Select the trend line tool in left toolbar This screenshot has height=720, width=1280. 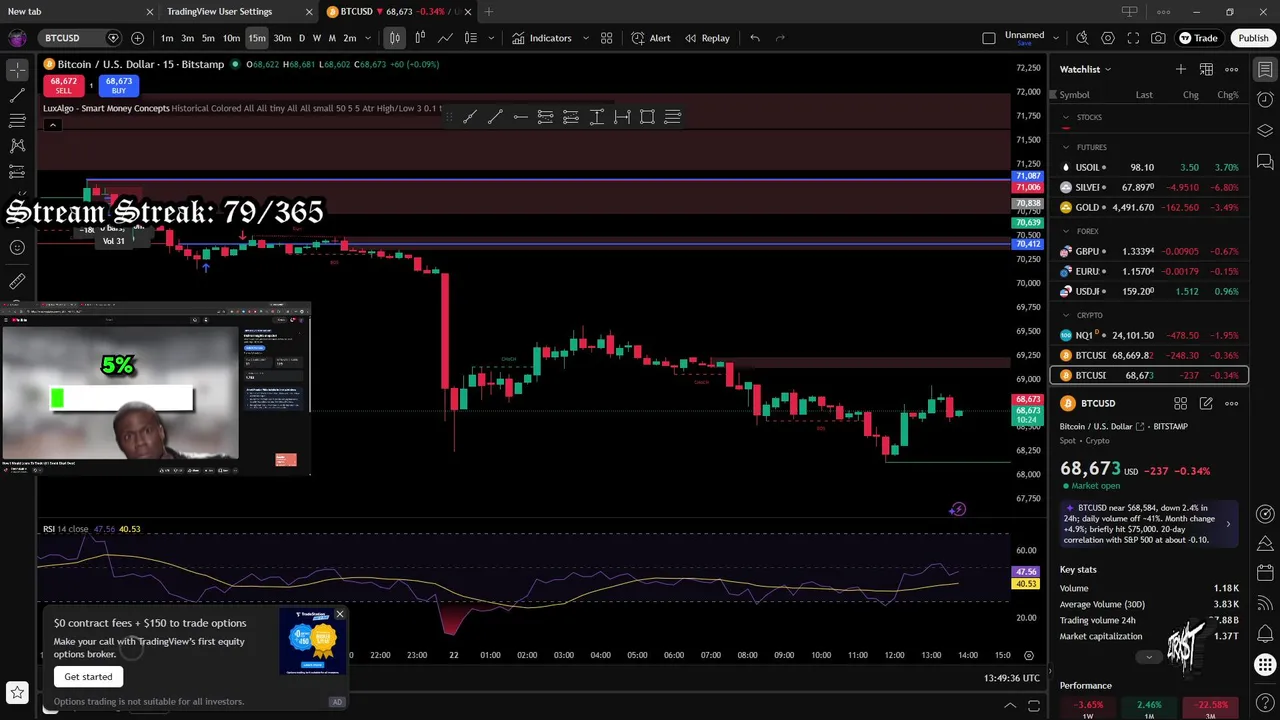[17, 96]
